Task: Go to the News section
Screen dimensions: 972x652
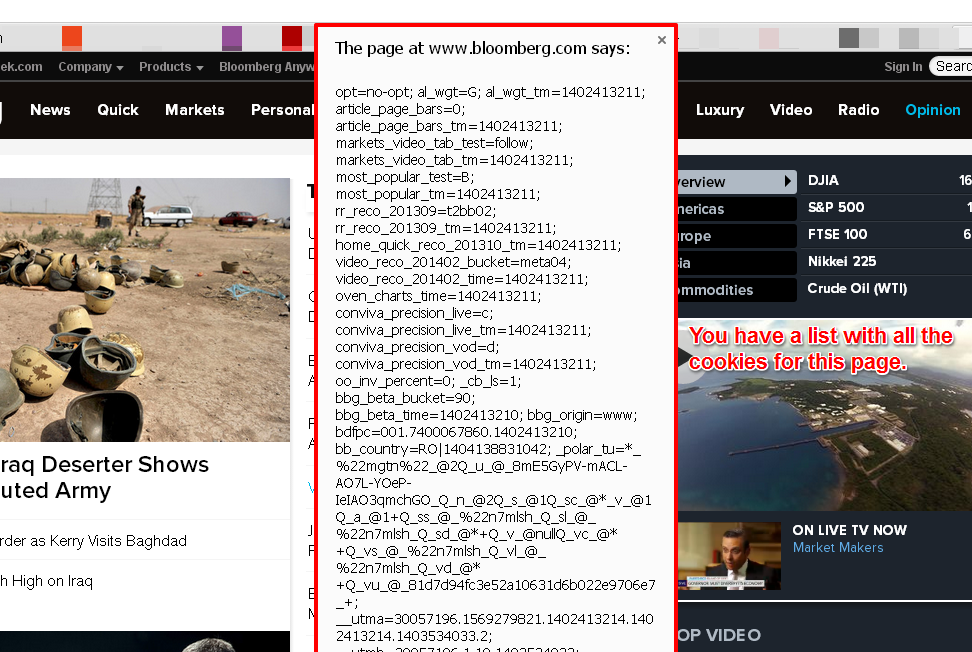Action: pyautogui.click(x=50, y=110)
